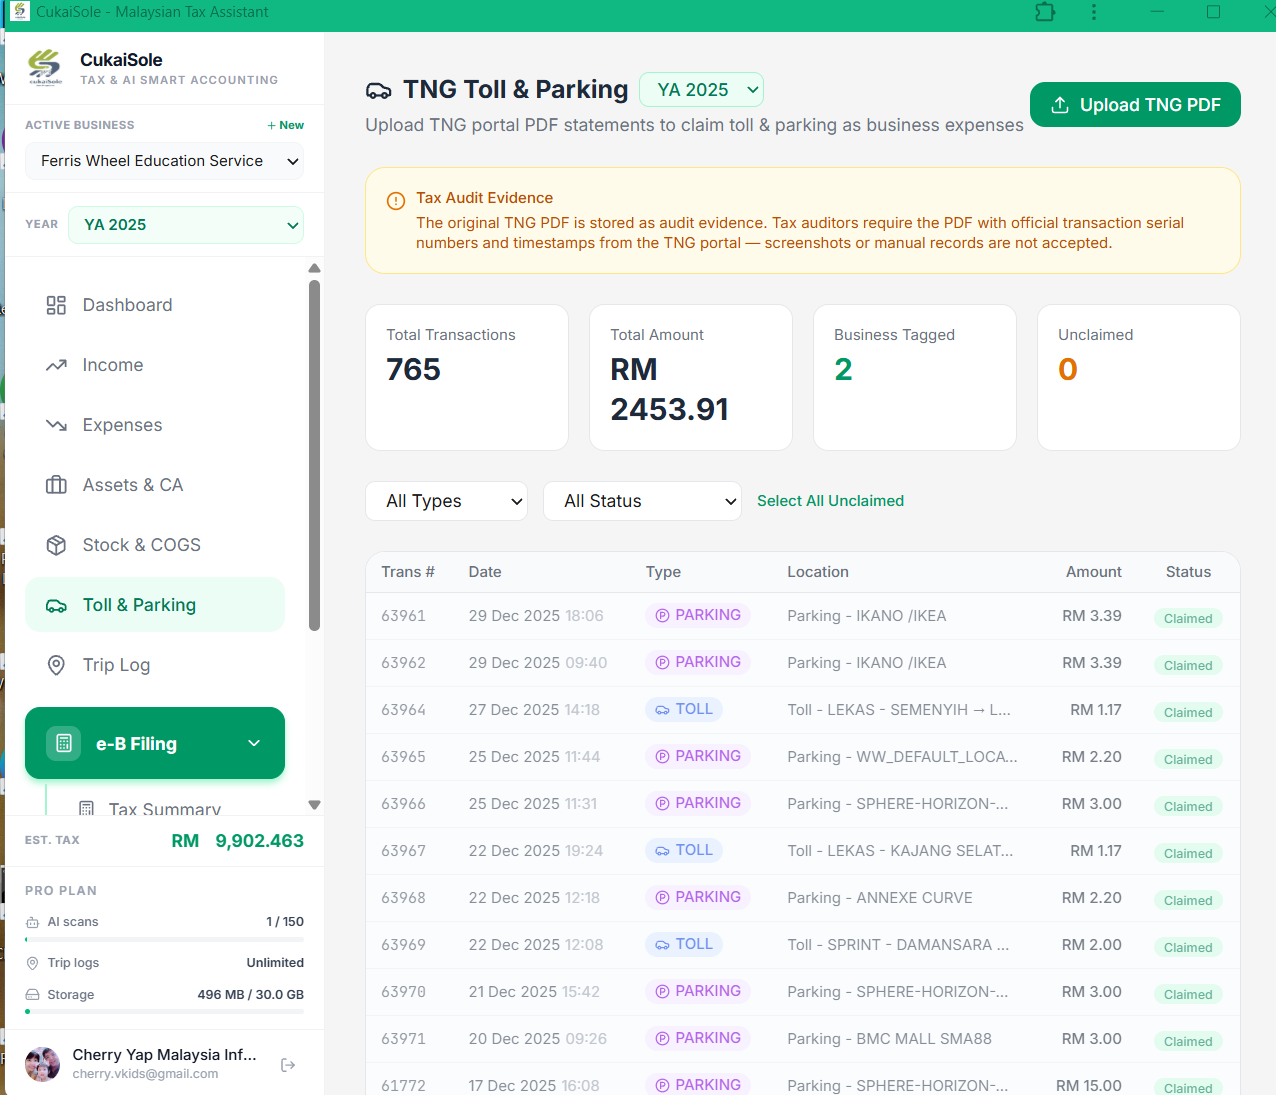Click the Status column header
Image resolution: width=1276 pixels, height=1095 pixels.
[1188, 572]
